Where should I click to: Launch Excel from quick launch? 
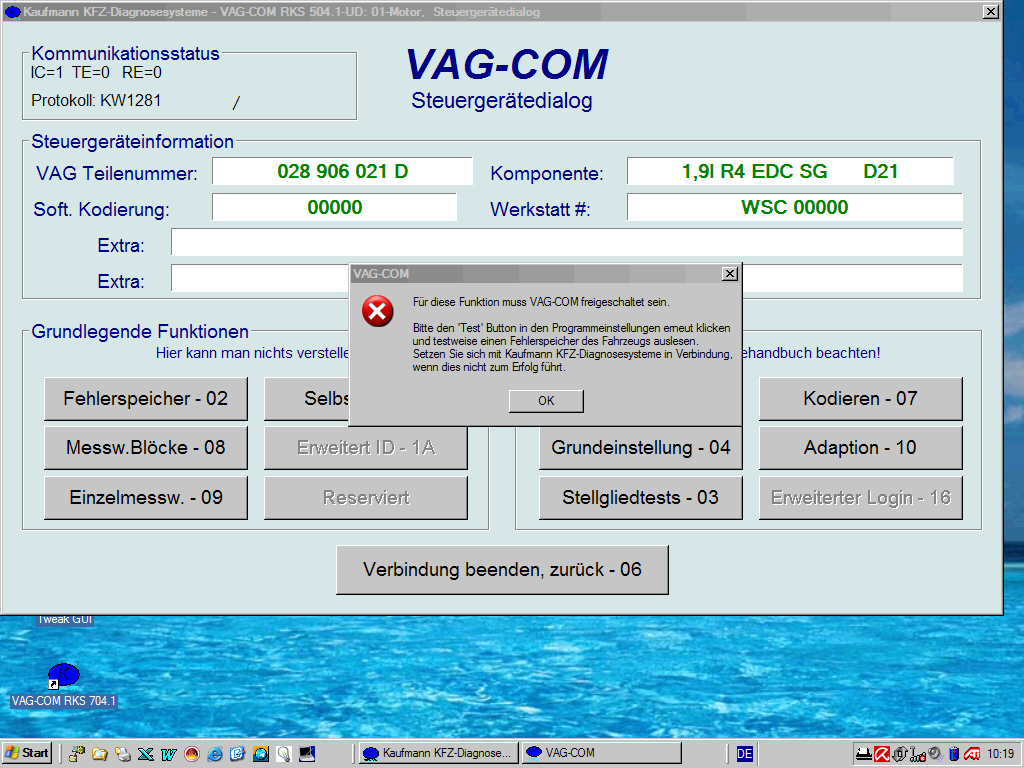click(x=145, y=754)
